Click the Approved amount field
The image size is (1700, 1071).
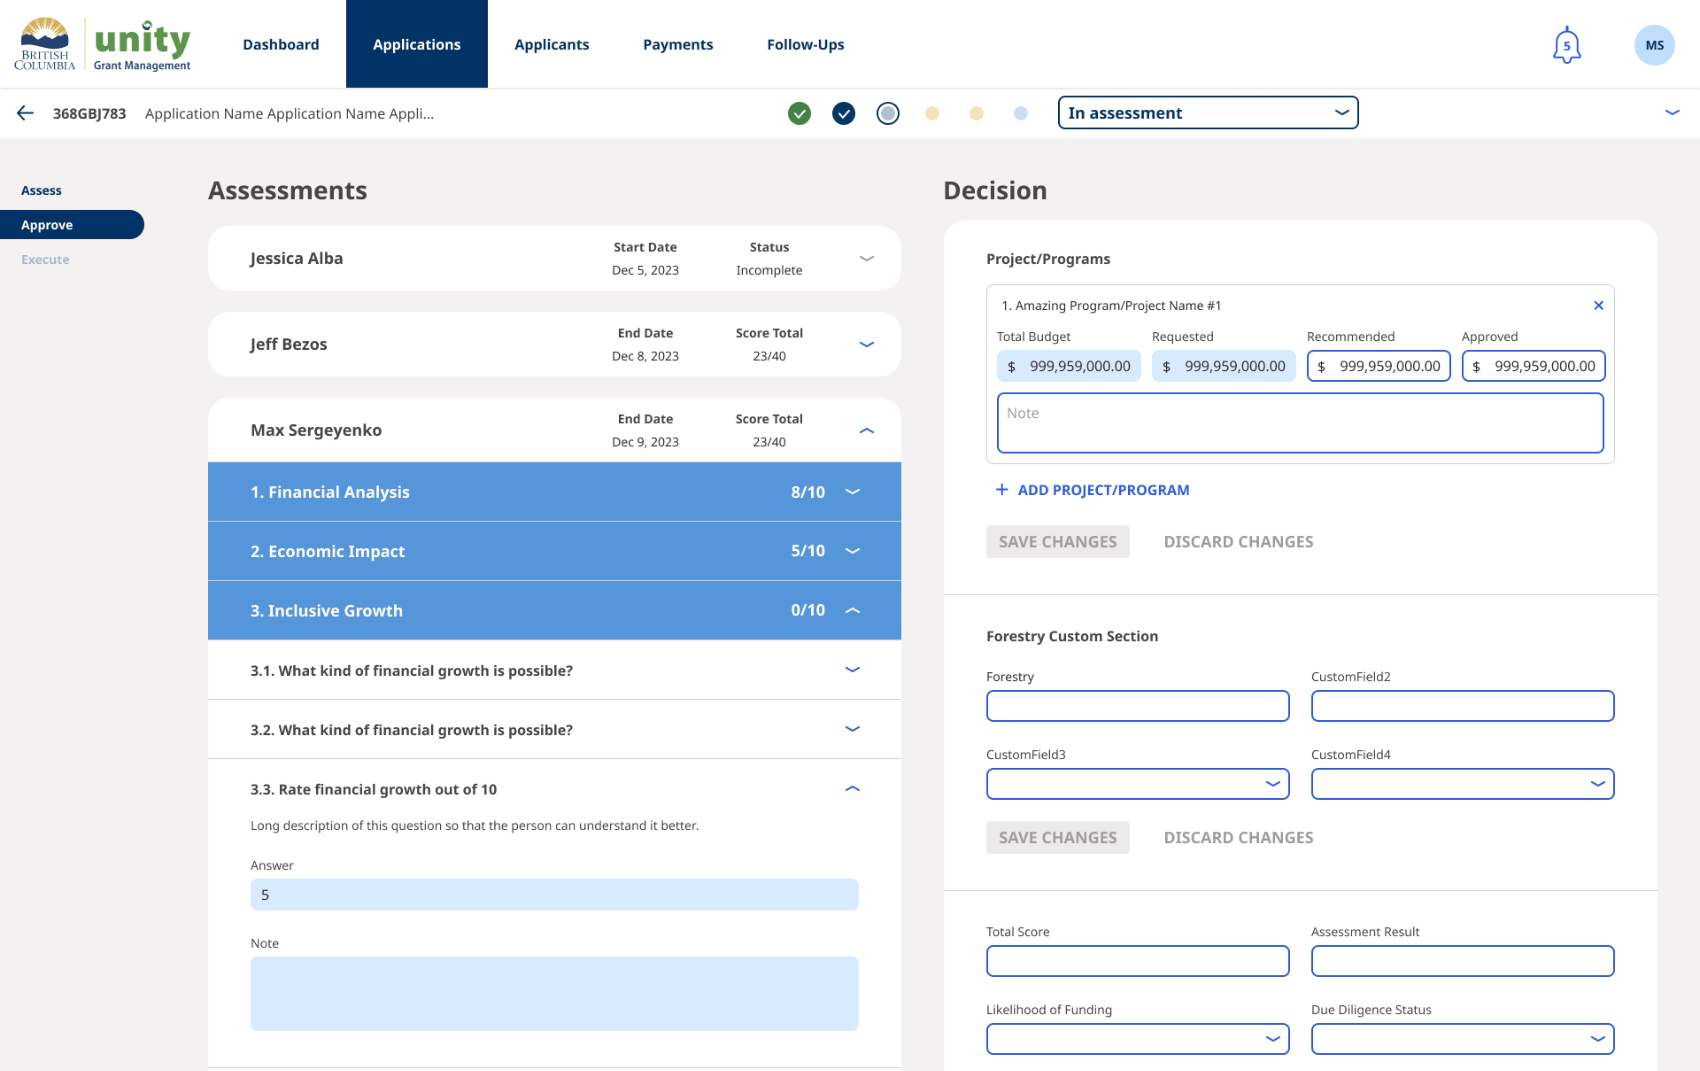(1533, 366)
